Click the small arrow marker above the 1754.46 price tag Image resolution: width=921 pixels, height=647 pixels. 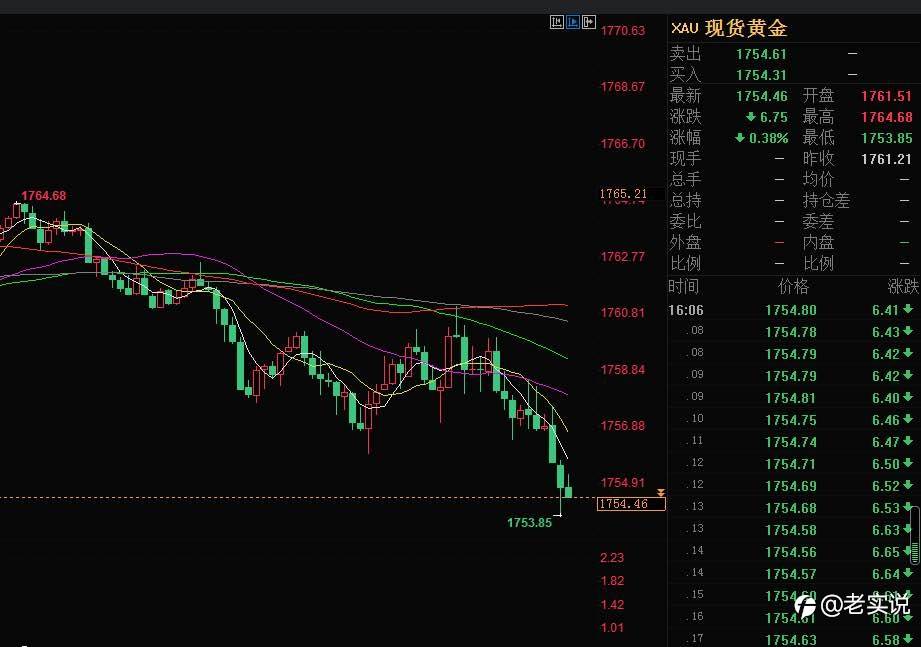661,493
